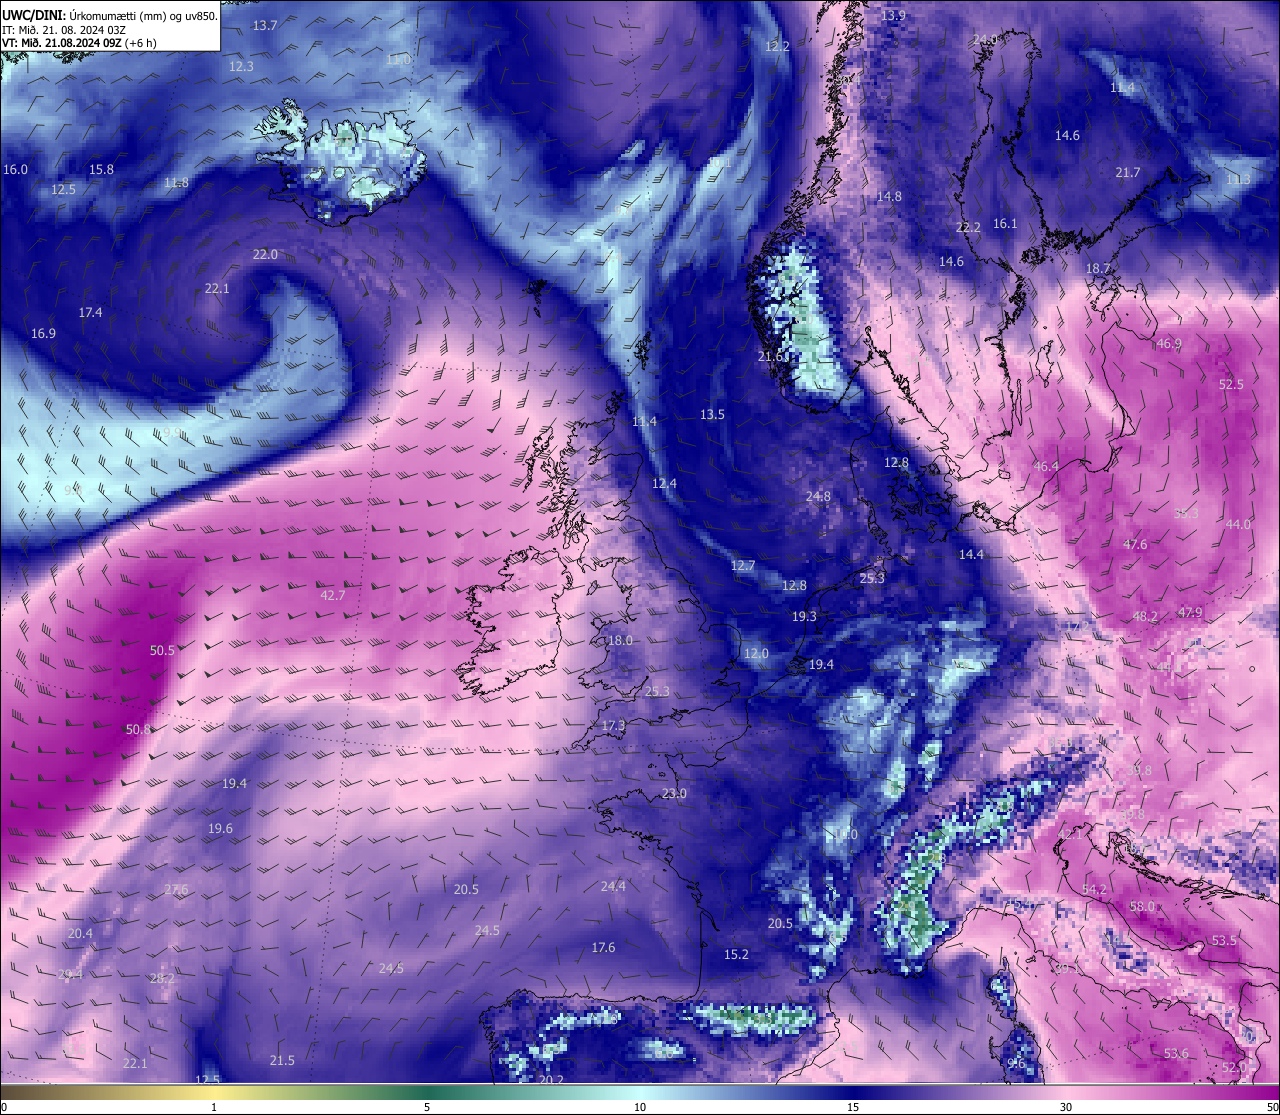Click the 48.2 value in eastern Europe
The image size is (1280, 1115).
(1144, 616)
